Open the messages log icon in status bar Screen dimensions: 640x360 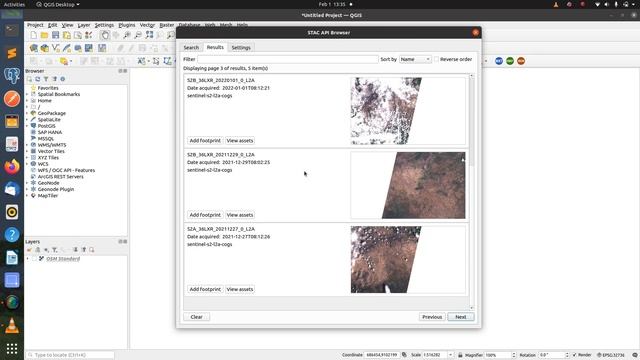[635, 355]
